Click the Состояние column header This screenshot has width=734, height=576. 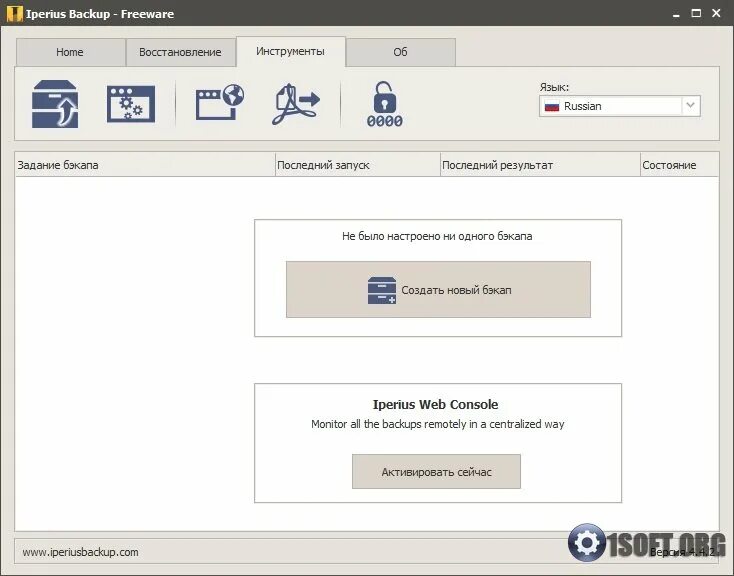[679, 165]
